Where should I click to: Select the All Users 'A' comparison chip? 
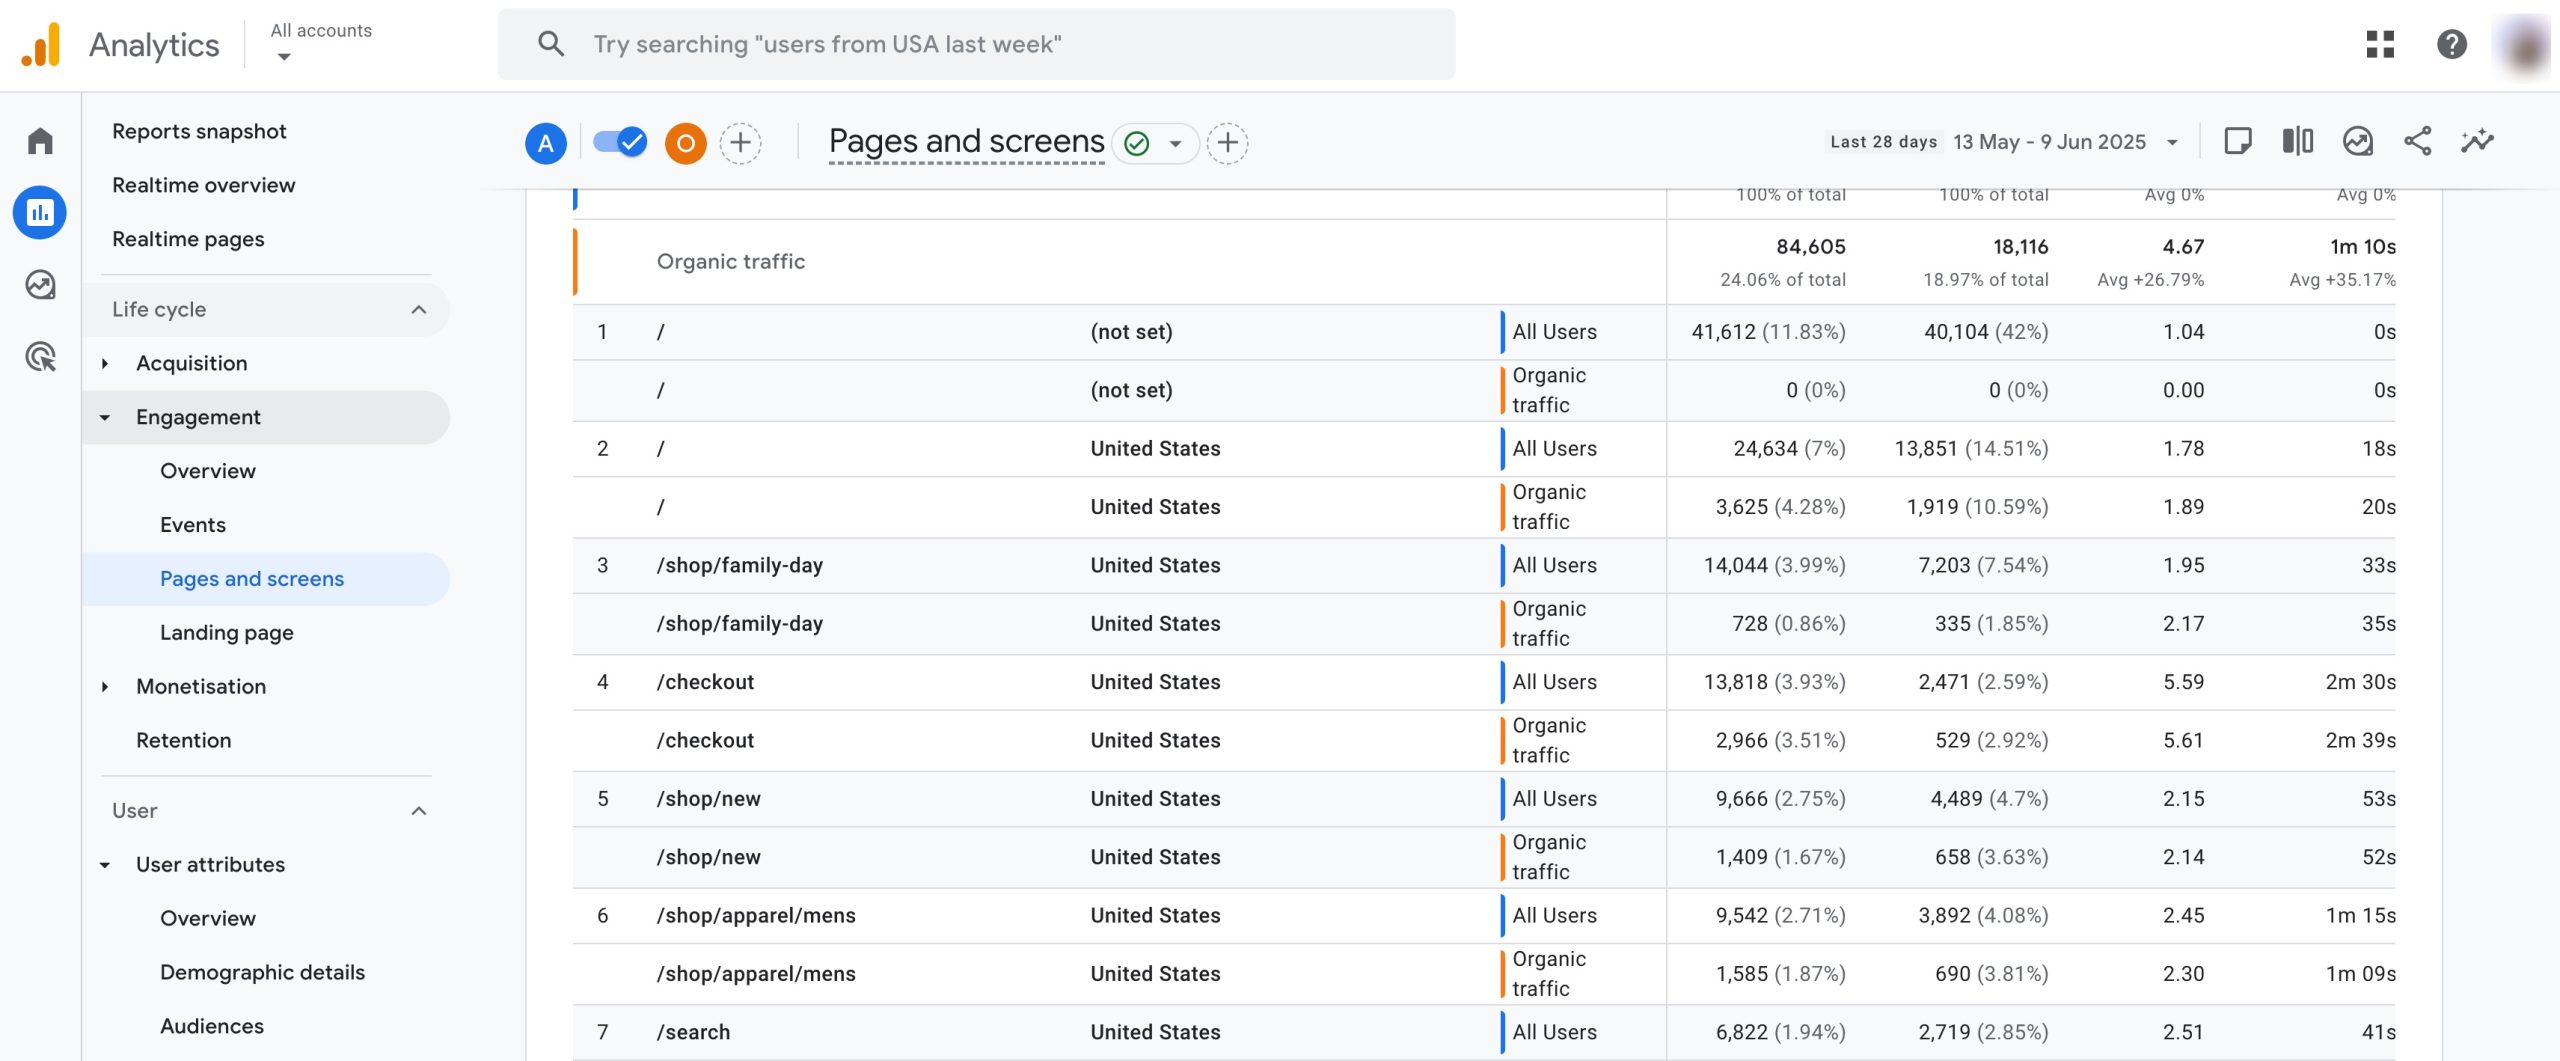546,143
